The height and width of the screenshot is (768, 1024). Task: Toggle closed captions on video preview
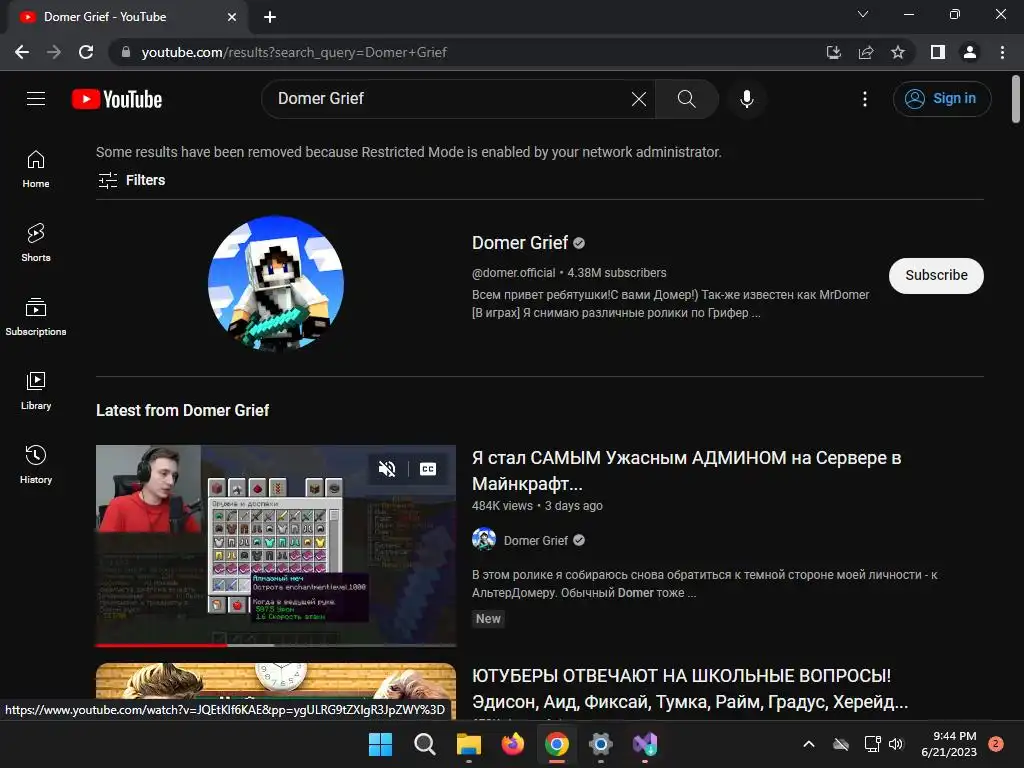(428, 469)
